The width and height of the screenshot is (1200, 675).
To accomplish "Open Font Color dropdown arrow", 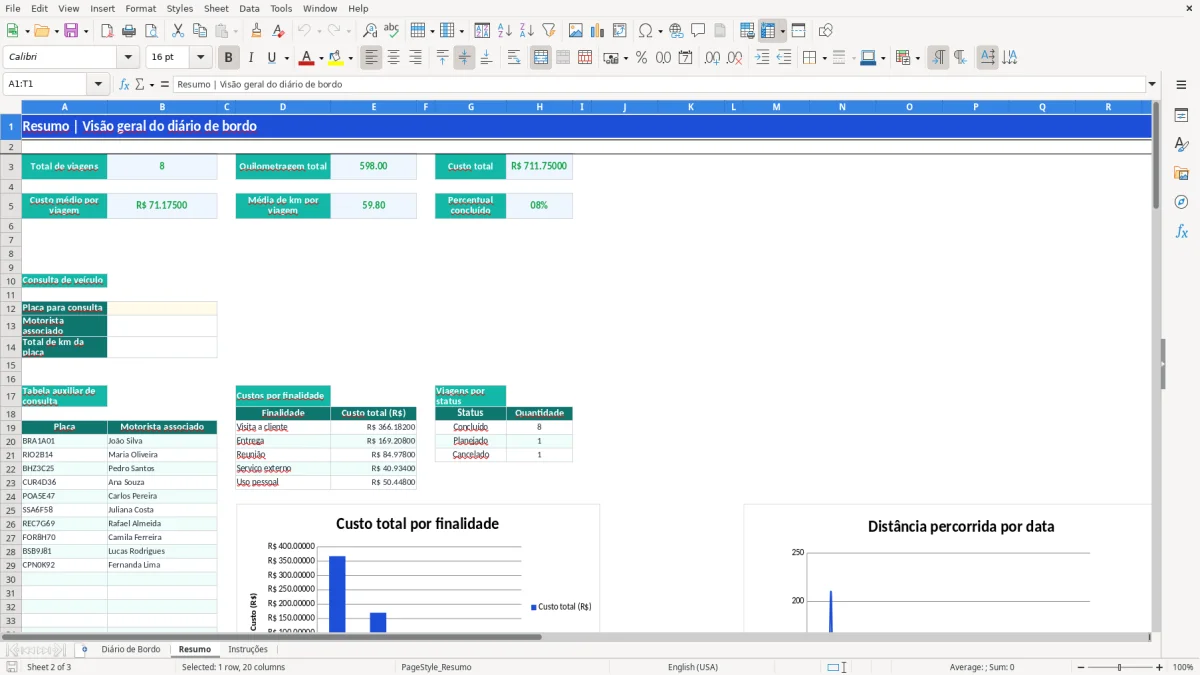I will (320, 58).
